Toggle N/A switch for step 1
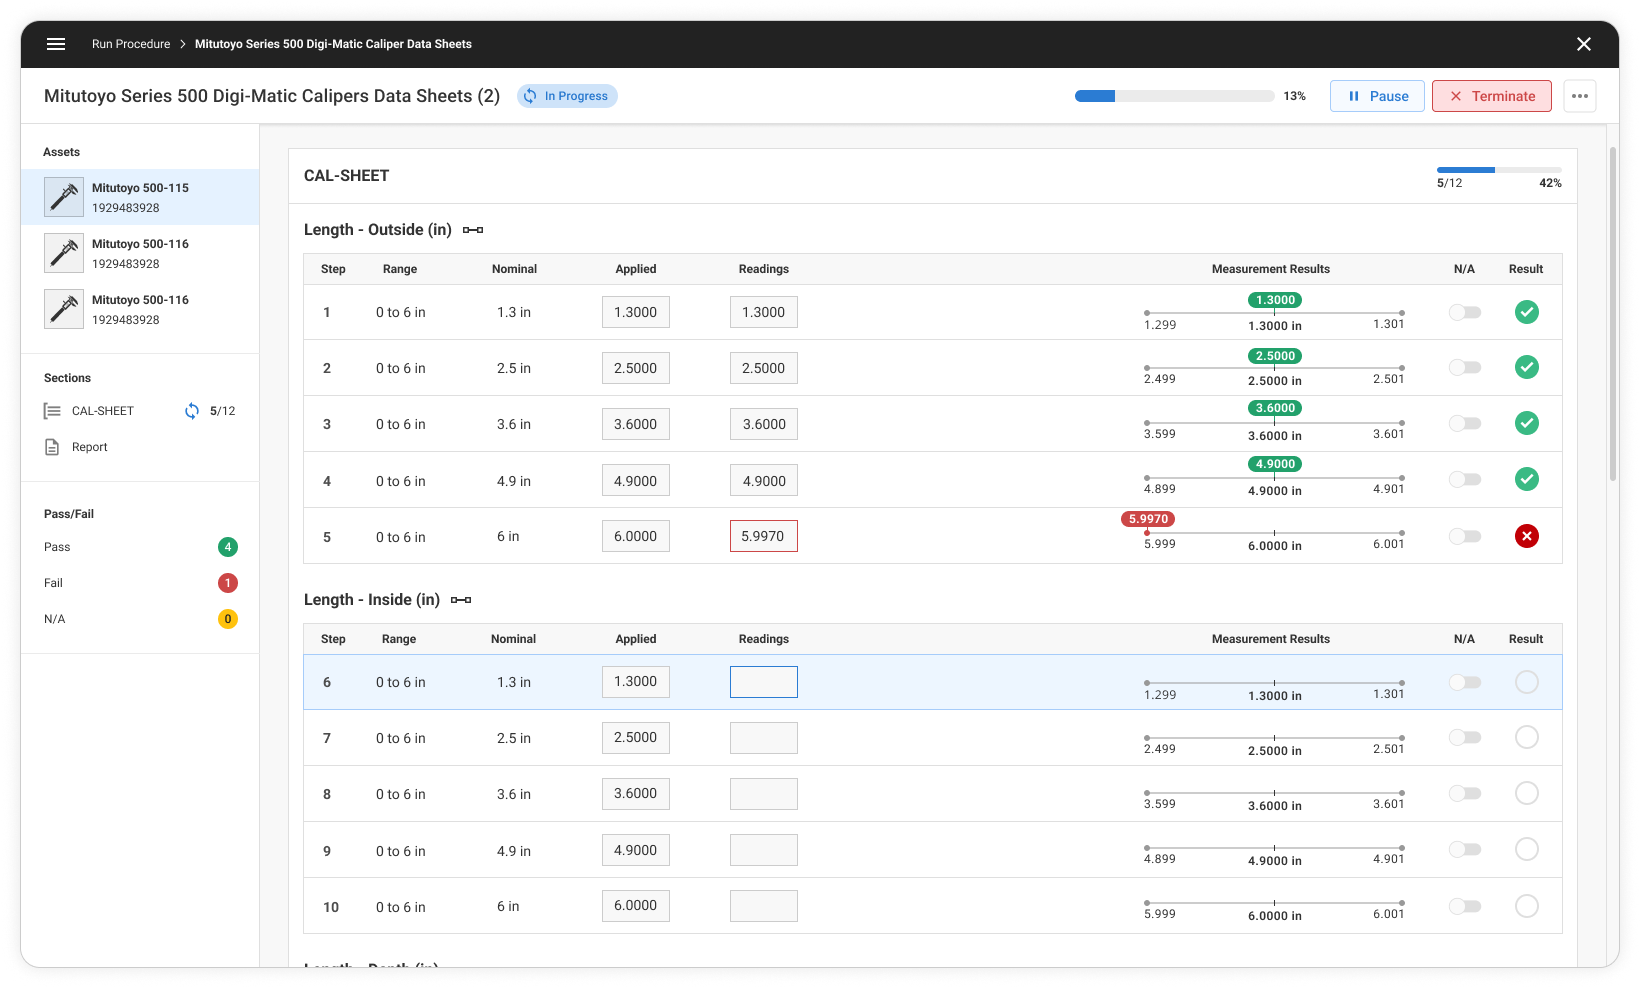Viewport: 1640px width, 988px height. [1465, 313]
